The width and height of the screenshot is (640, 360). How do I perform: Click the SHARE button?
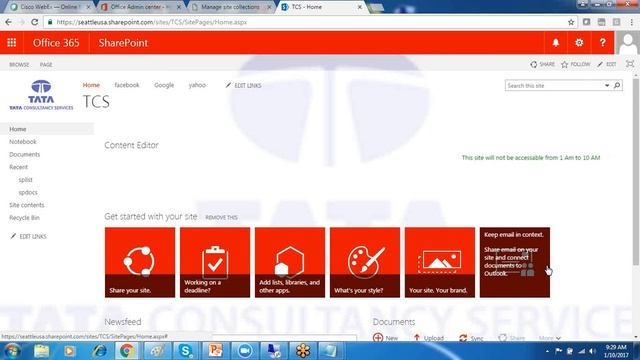(542, 64)
